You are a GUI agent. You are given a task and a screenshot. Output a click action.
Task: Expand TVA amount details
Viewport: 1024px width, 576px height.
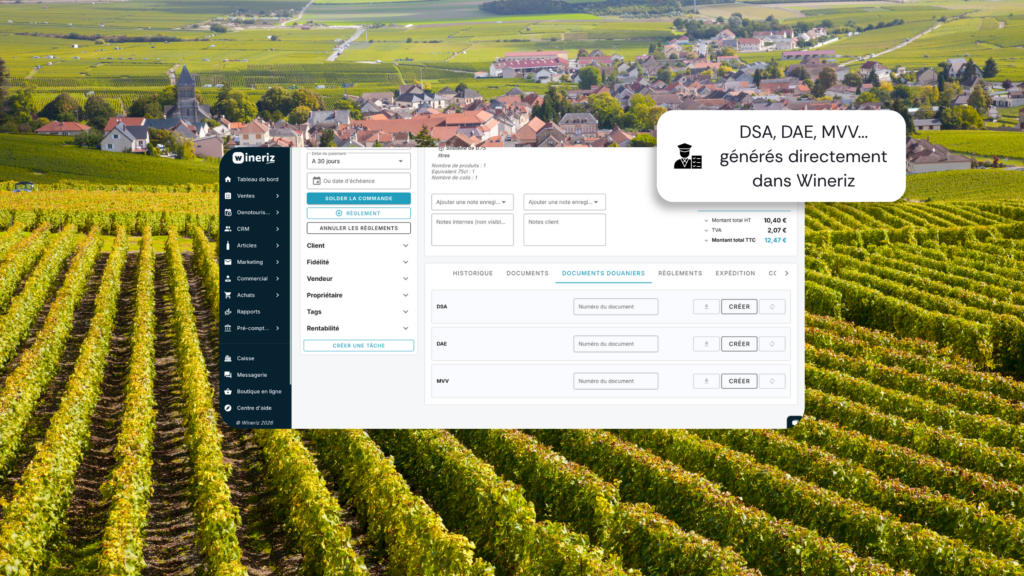pos(706,231)
